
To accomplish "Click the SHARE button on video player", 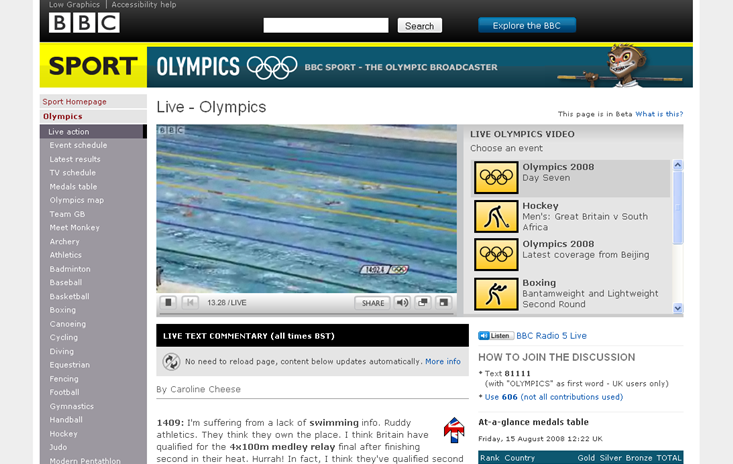I will pos(373,303).
